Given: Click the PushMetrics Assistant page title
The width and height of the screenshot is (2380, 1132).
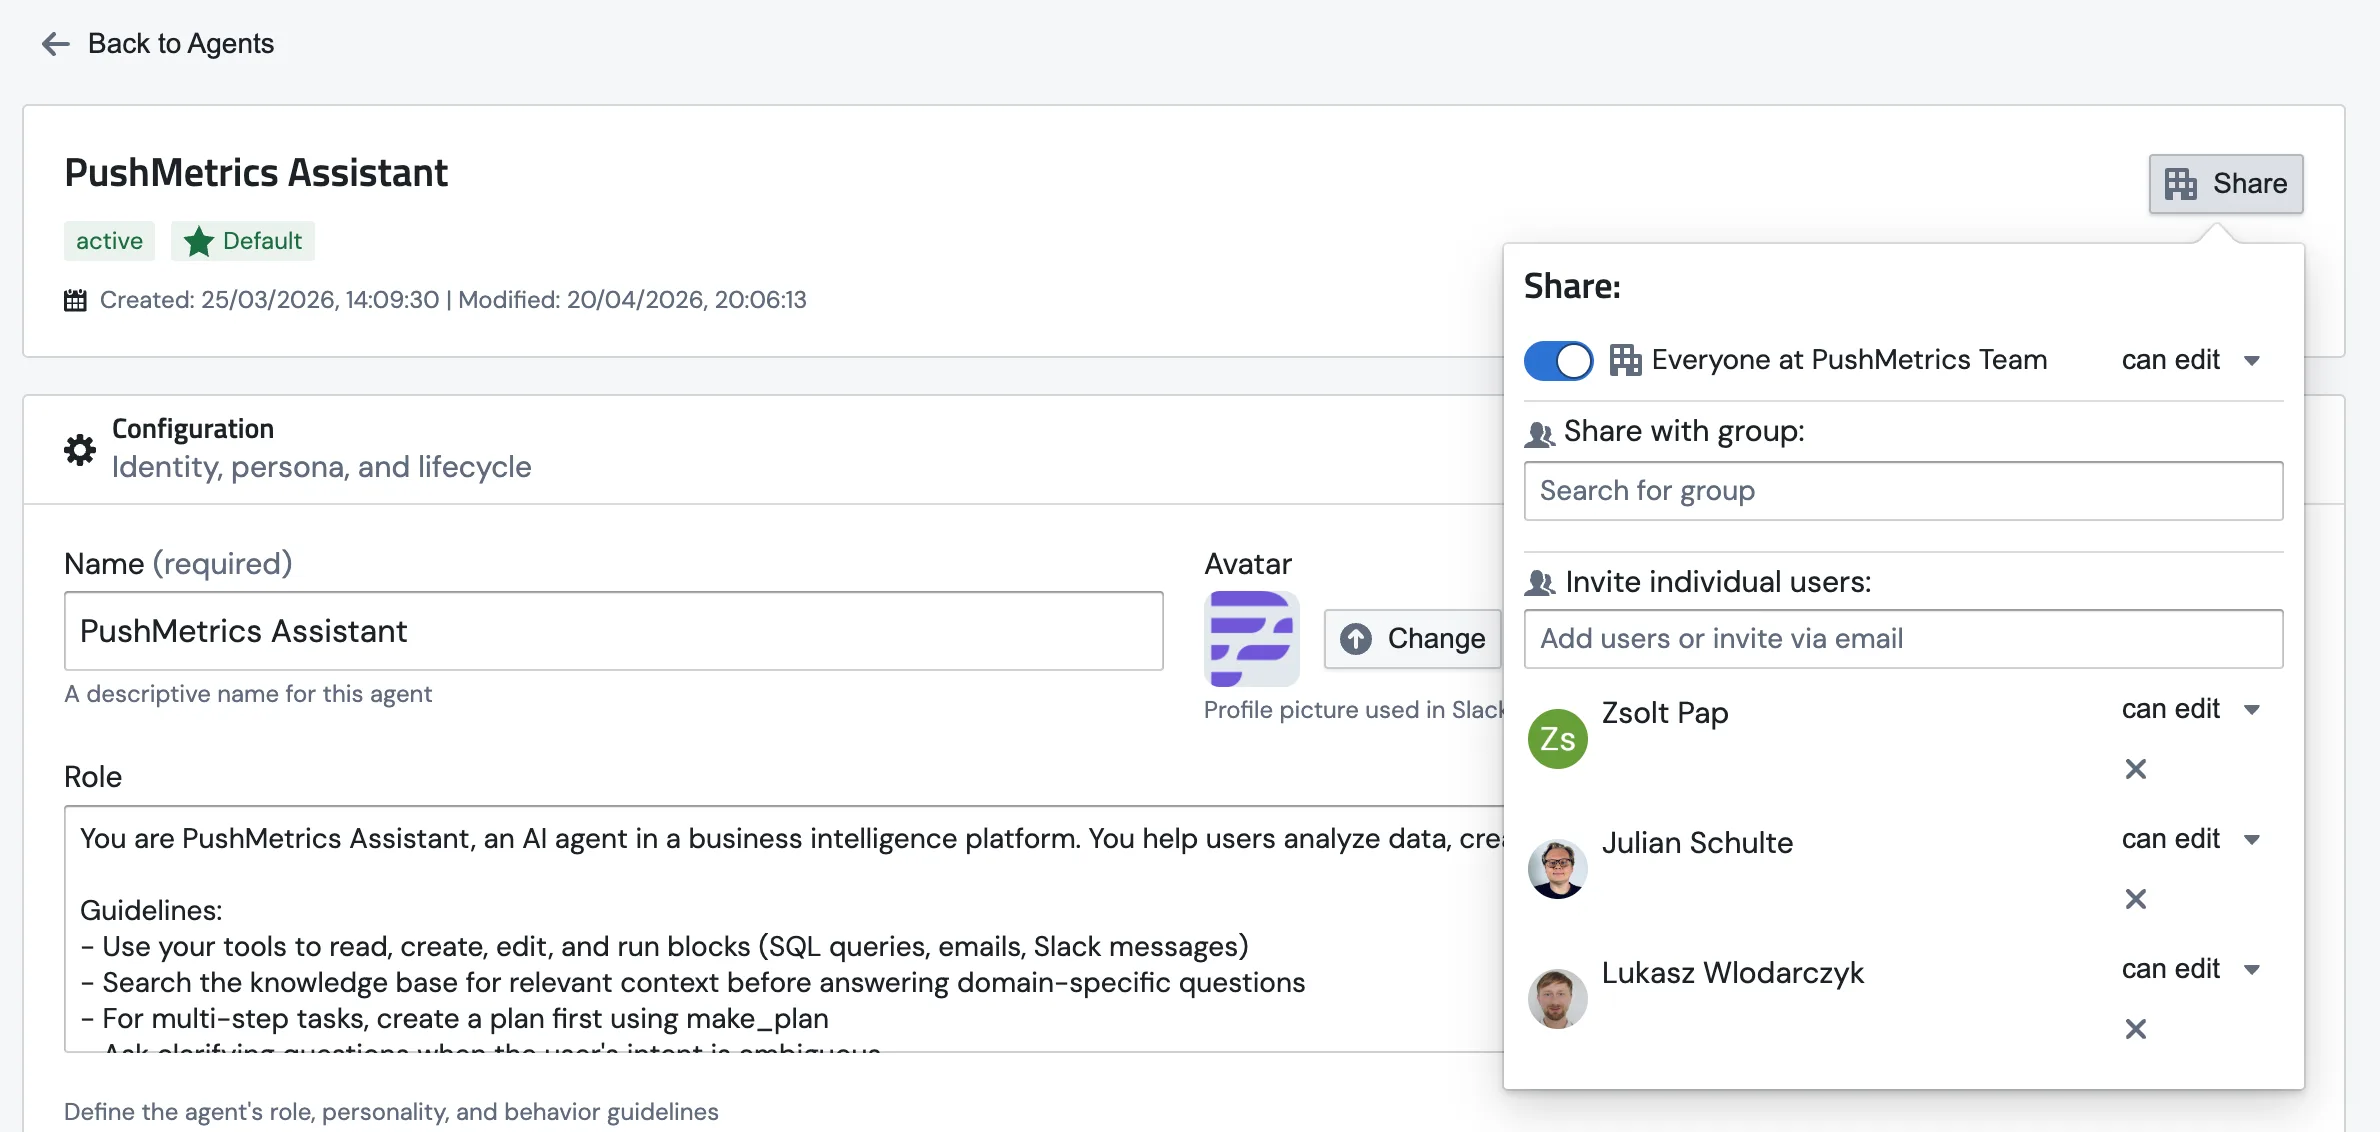Looking at the screenshot, I should pyautogui.click(x=256, y=173).
